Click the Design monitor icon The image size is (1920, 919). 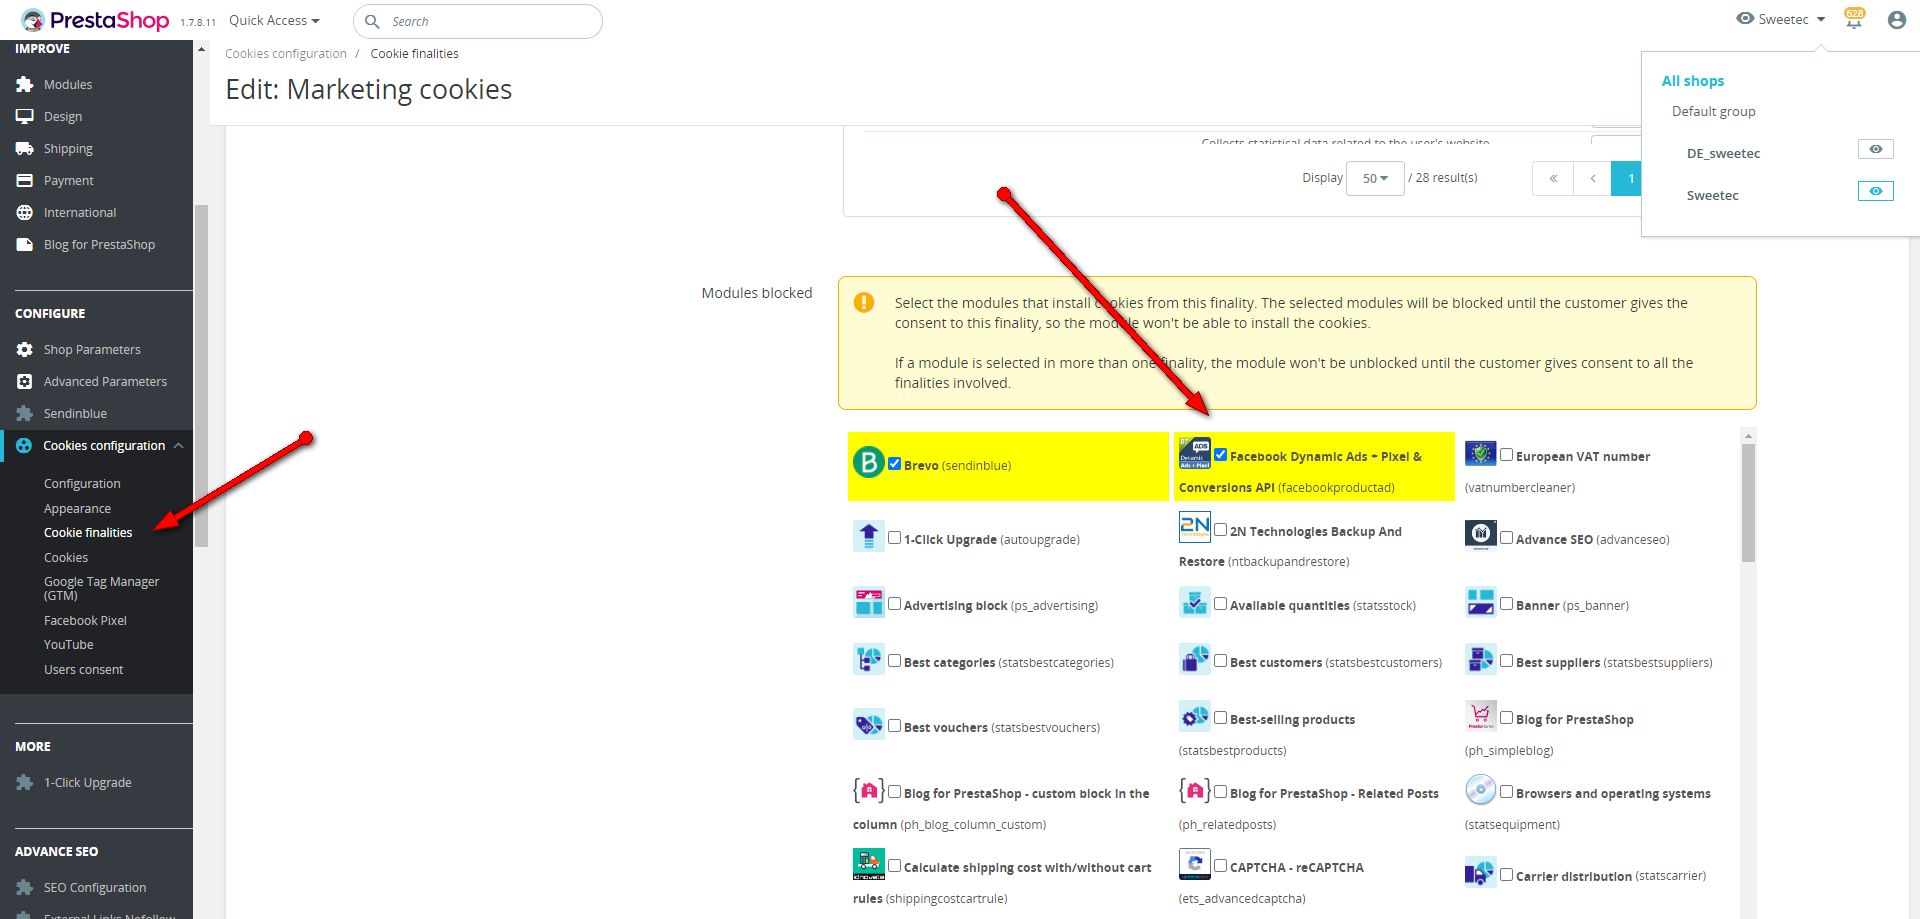(25, 117)
